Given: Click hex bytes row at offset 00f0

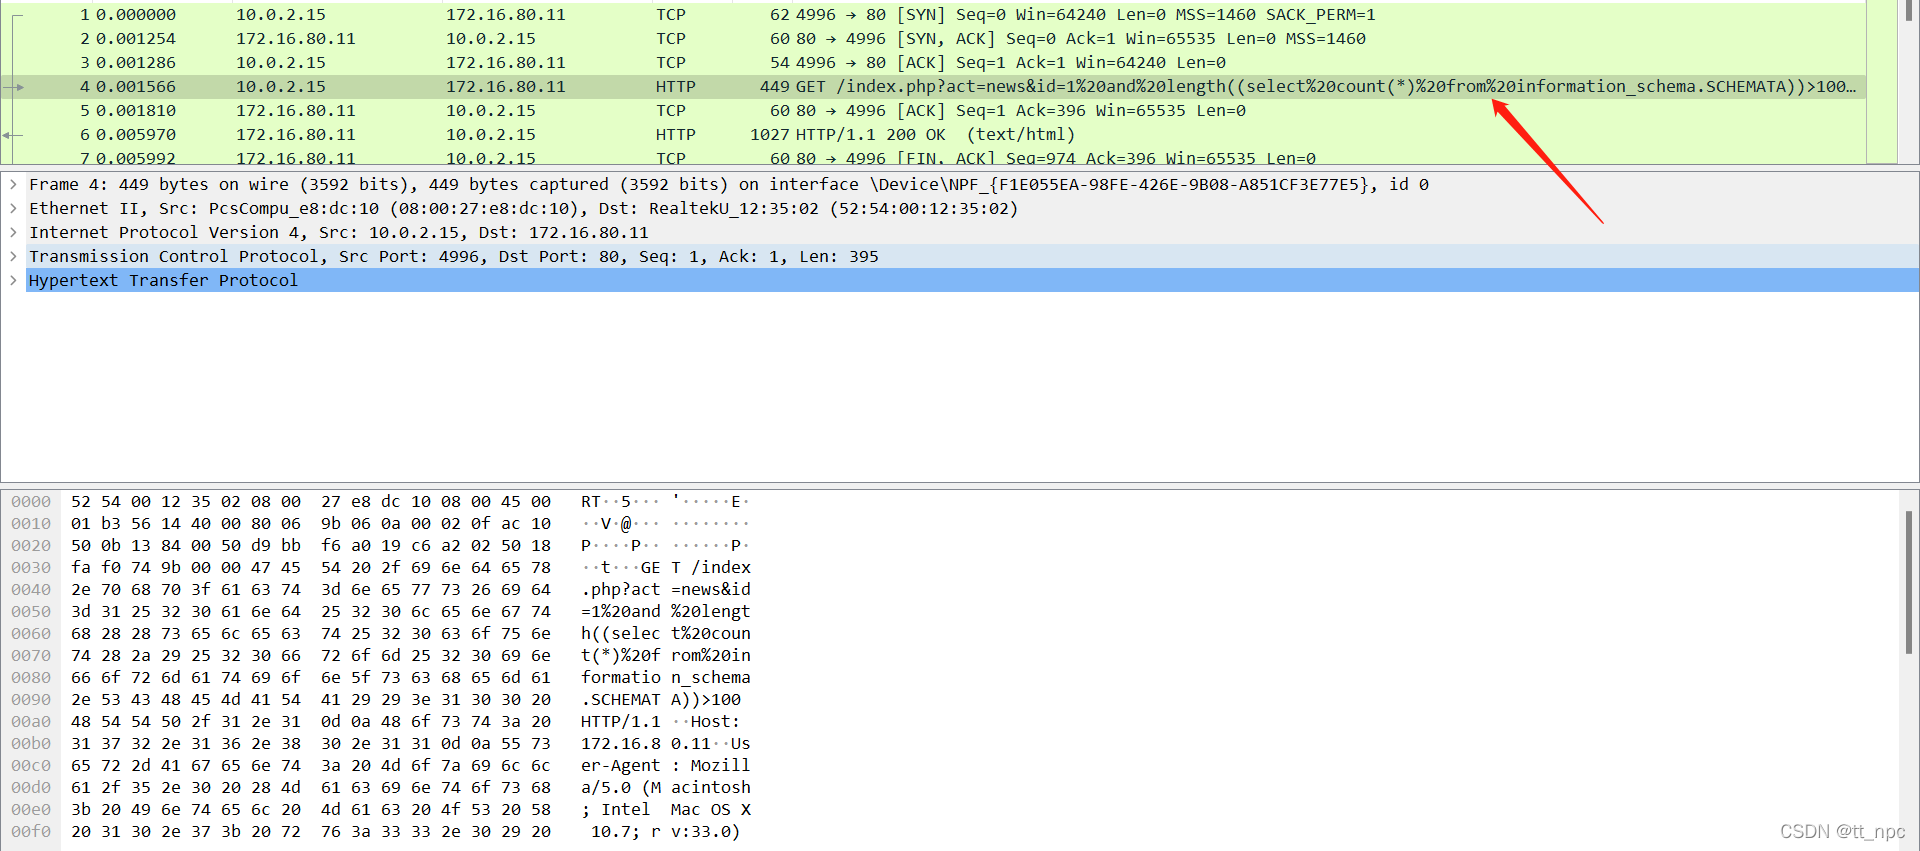Looking at the screenshot, I should point(311,831).
